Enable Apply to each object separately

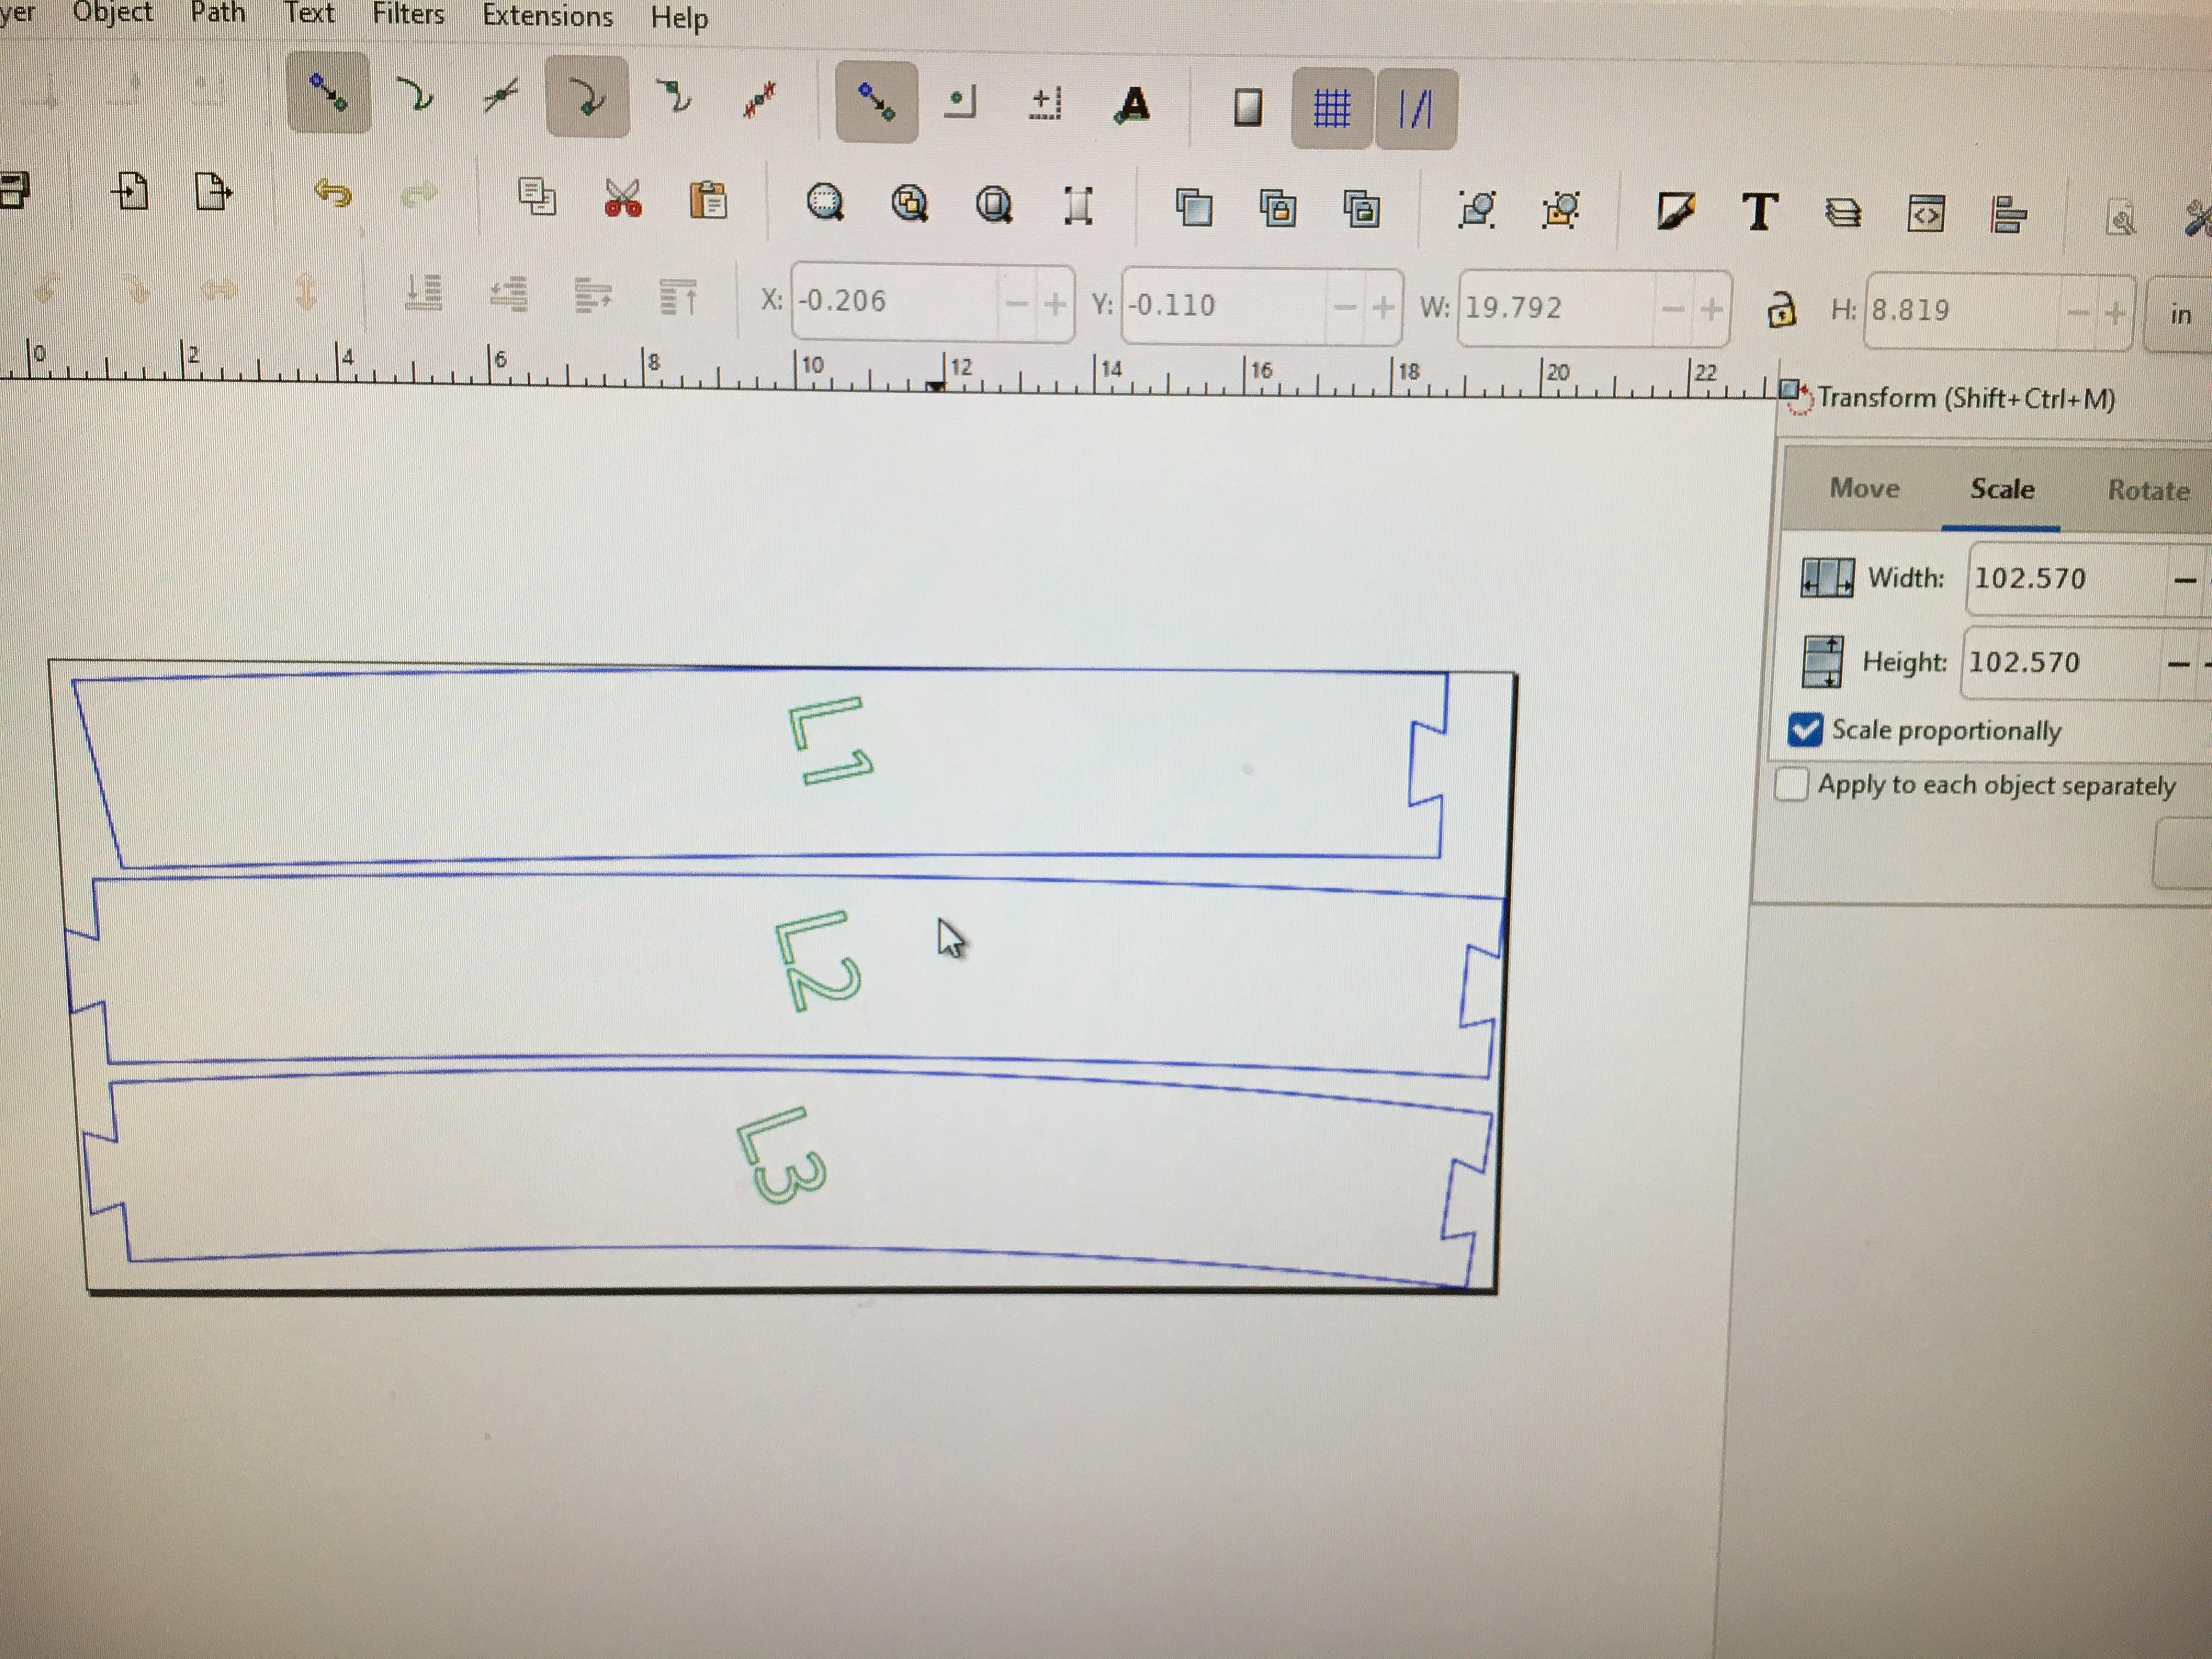[x=1791, y=784]
